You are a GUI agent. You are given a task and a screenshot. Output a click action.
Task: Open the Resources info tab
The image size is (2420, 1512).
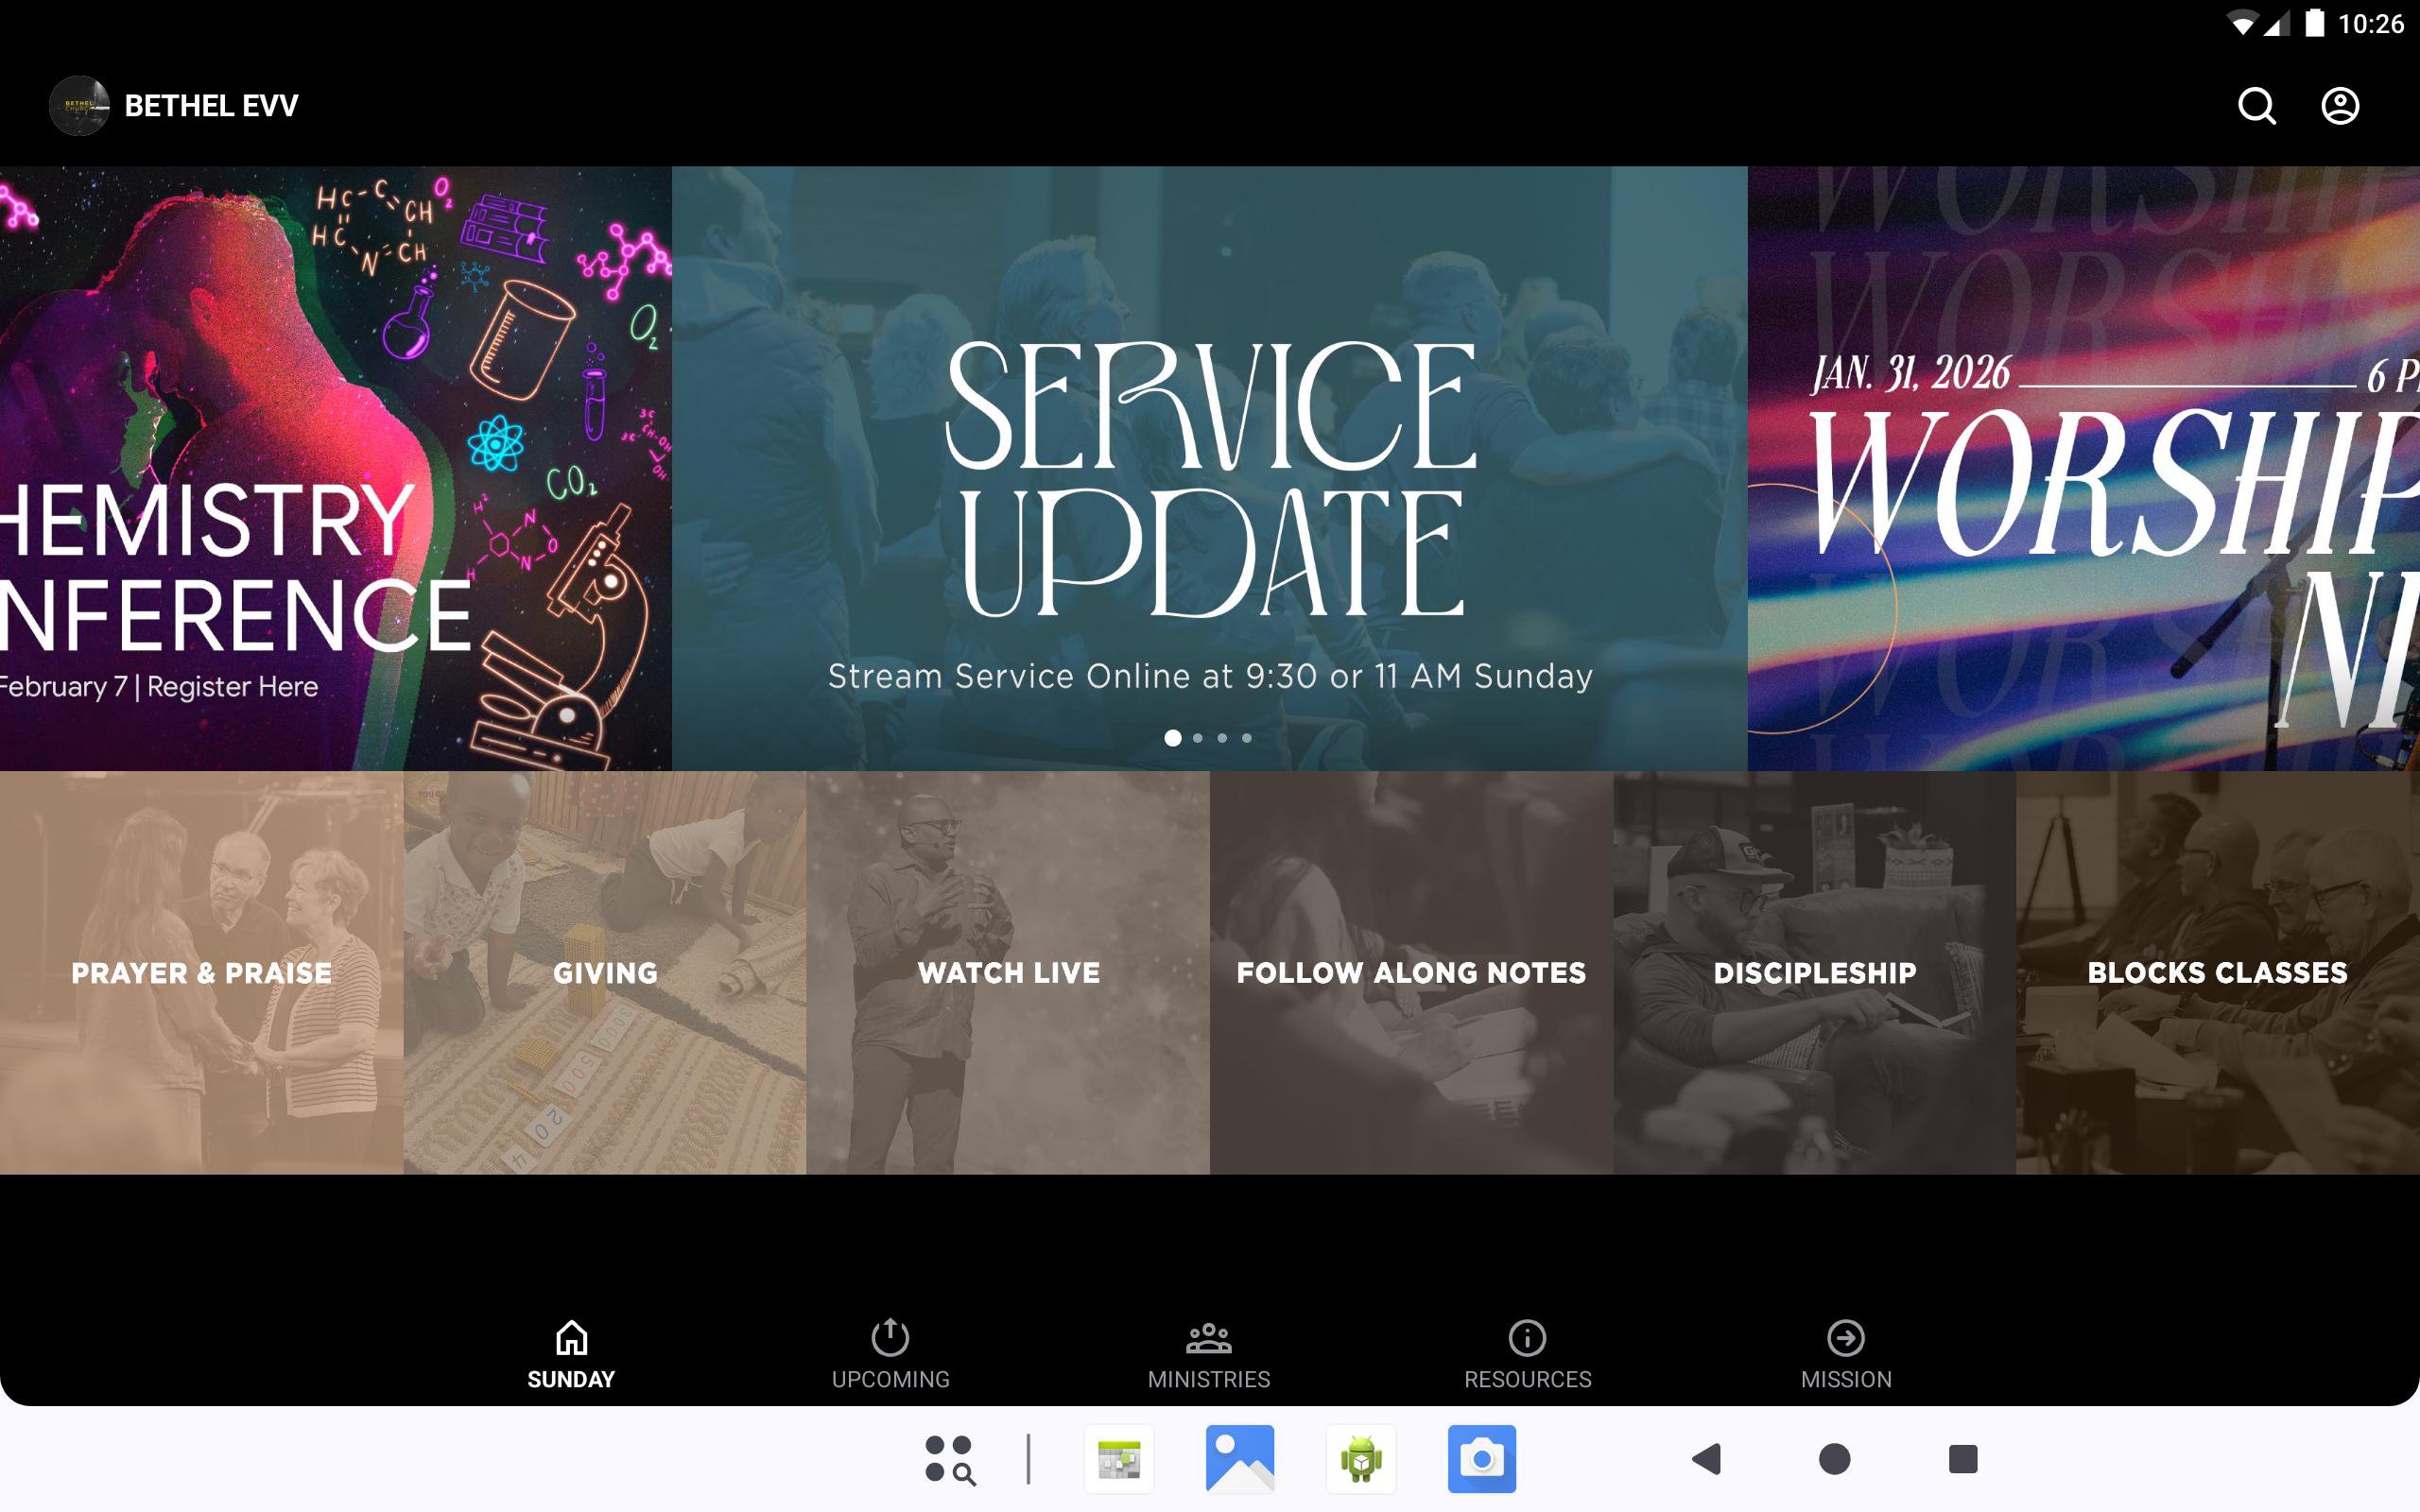(x=1527, y=1354)
